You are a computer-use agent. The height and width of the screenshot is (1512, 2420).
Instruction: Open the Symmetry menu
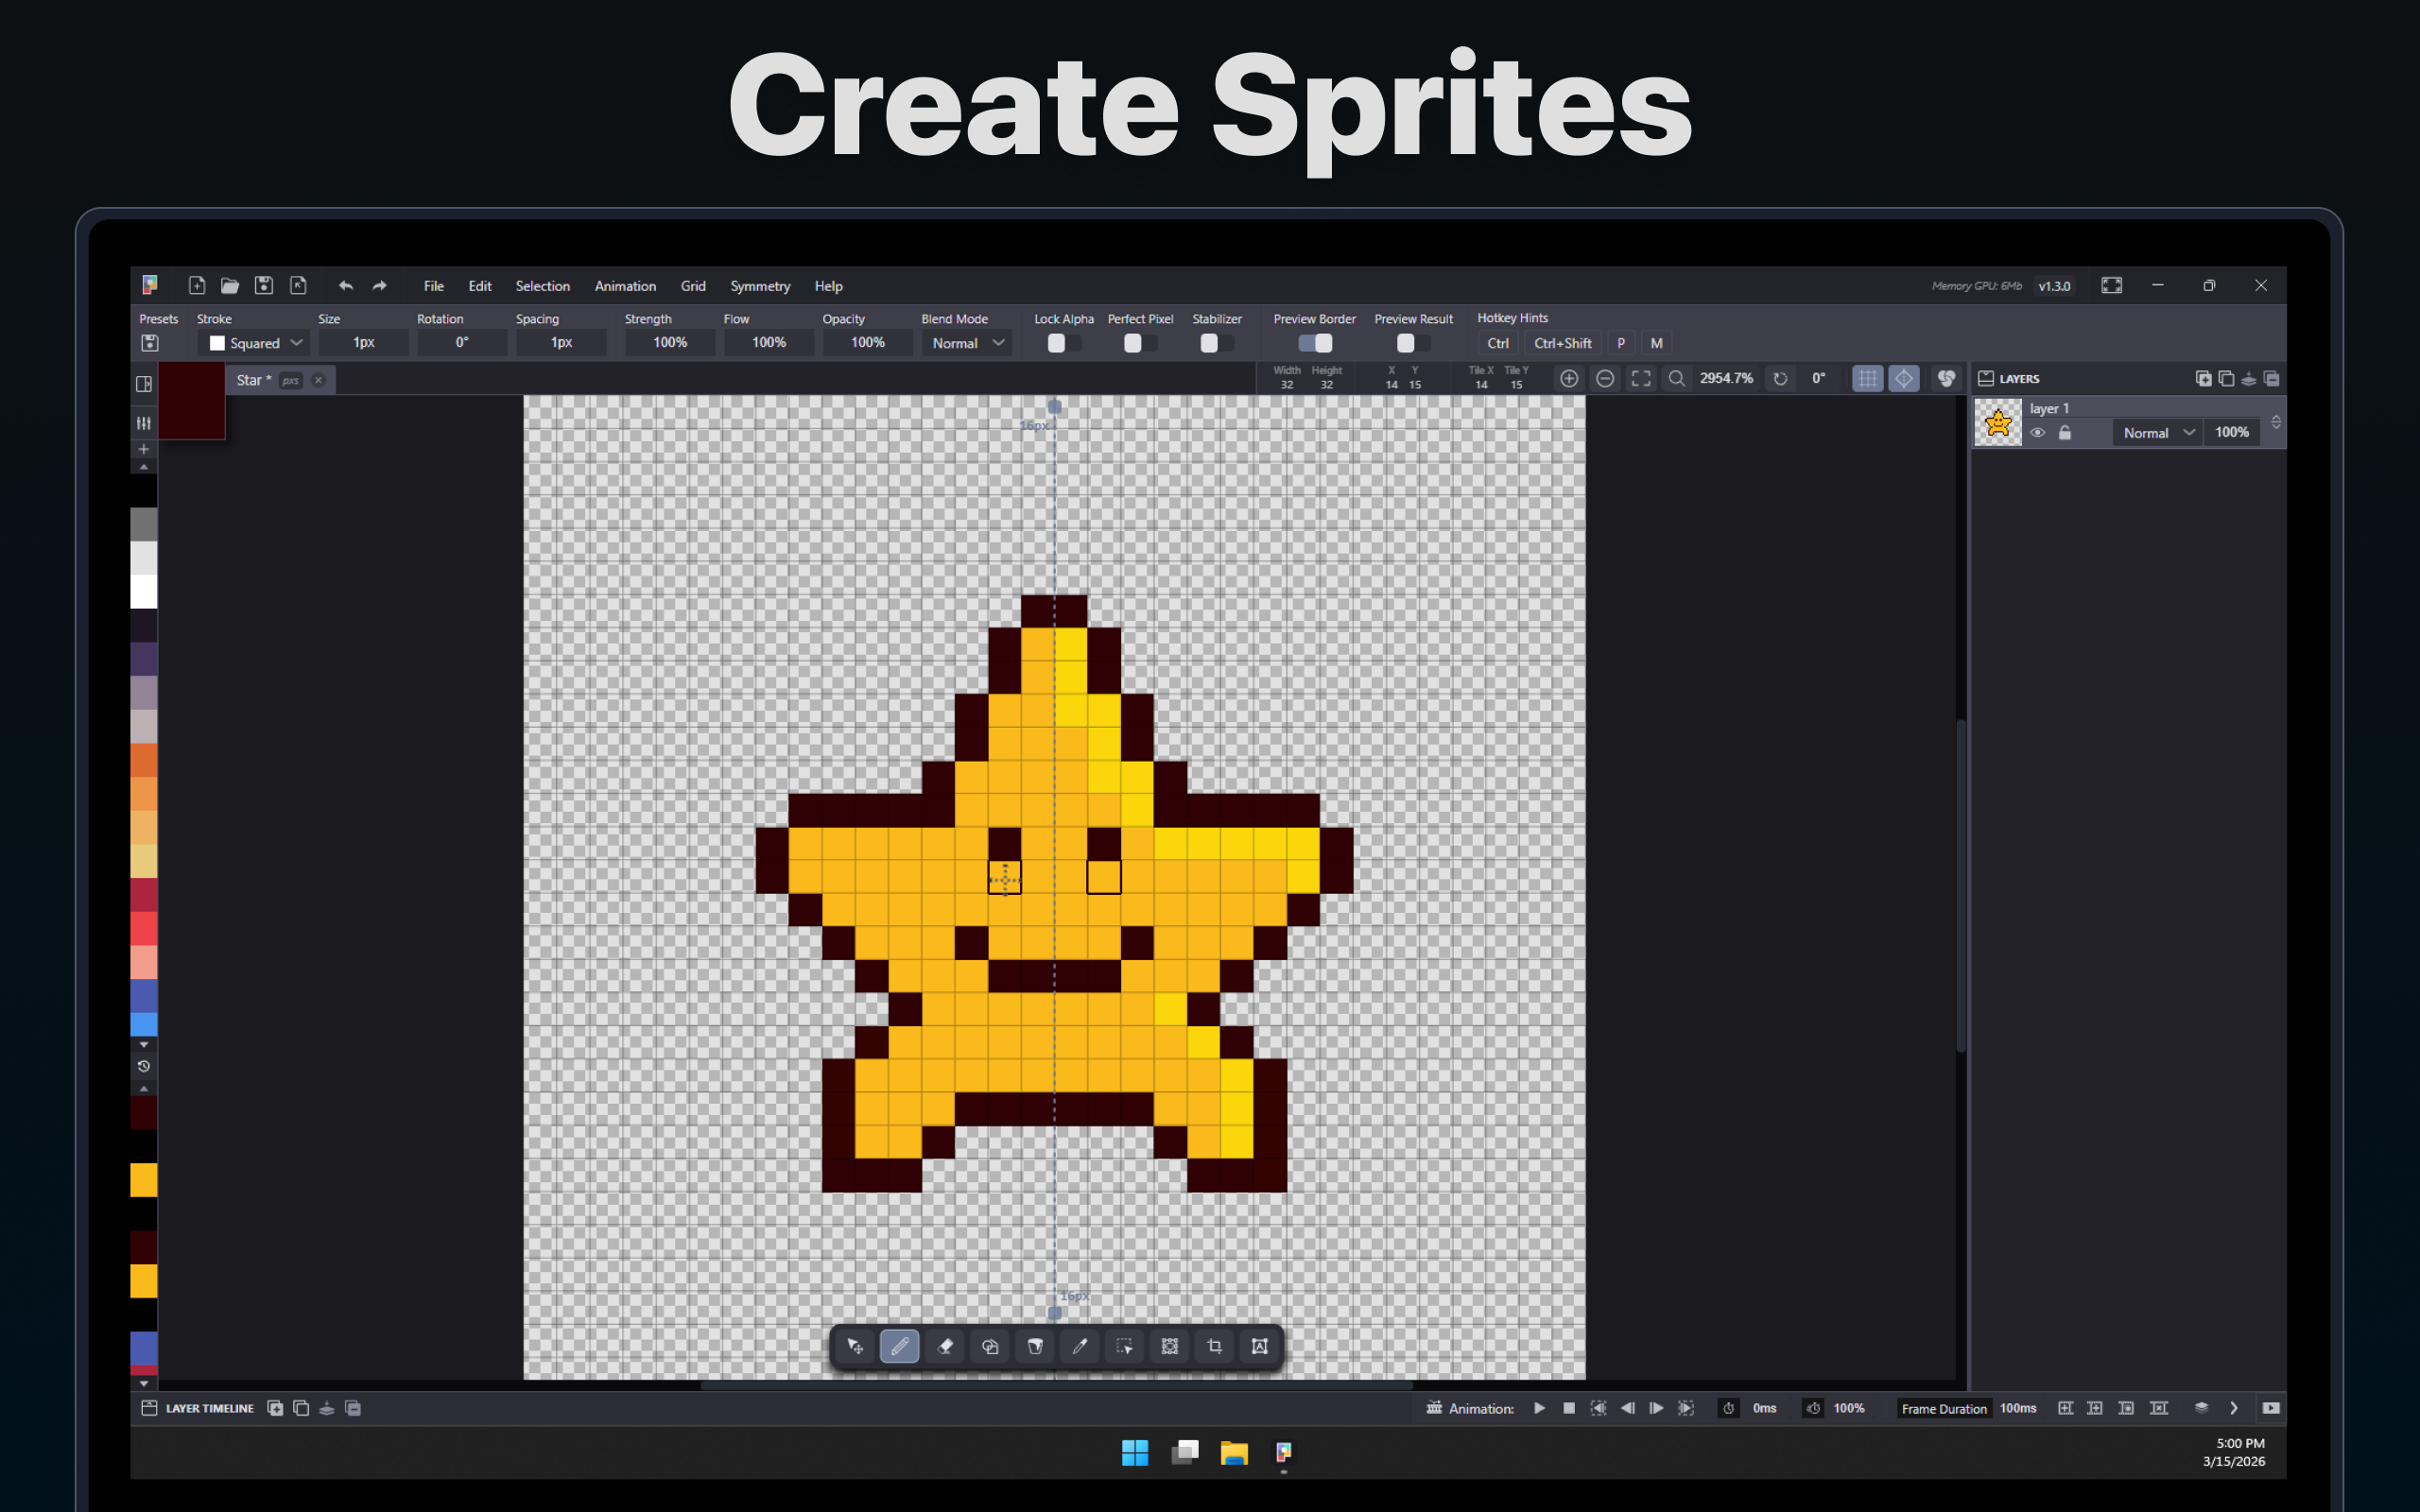coord(759,286)
